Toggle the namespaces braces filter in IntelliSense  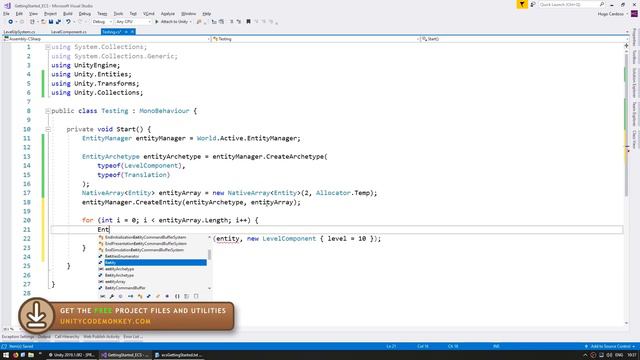[177, 296]
